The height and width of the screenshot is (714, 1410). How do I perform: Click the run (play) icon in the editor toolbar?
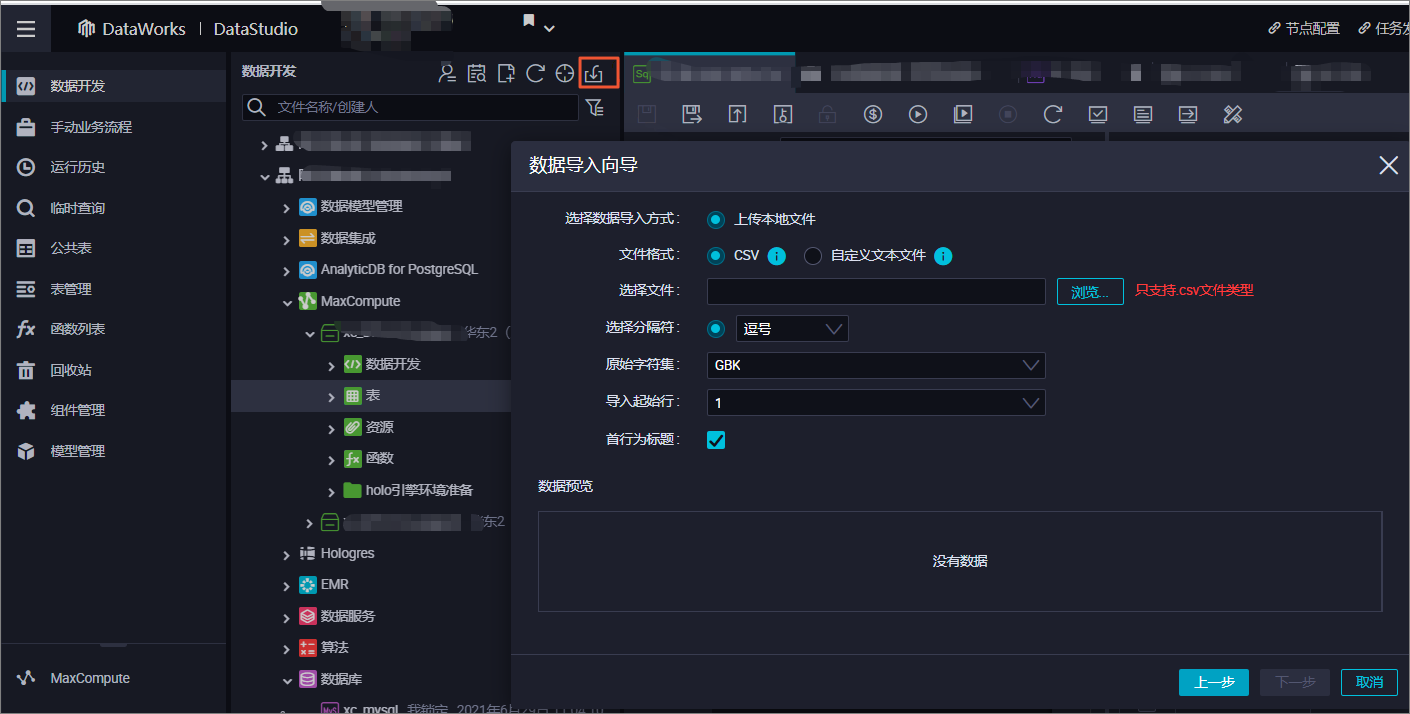tap(917, 114)
